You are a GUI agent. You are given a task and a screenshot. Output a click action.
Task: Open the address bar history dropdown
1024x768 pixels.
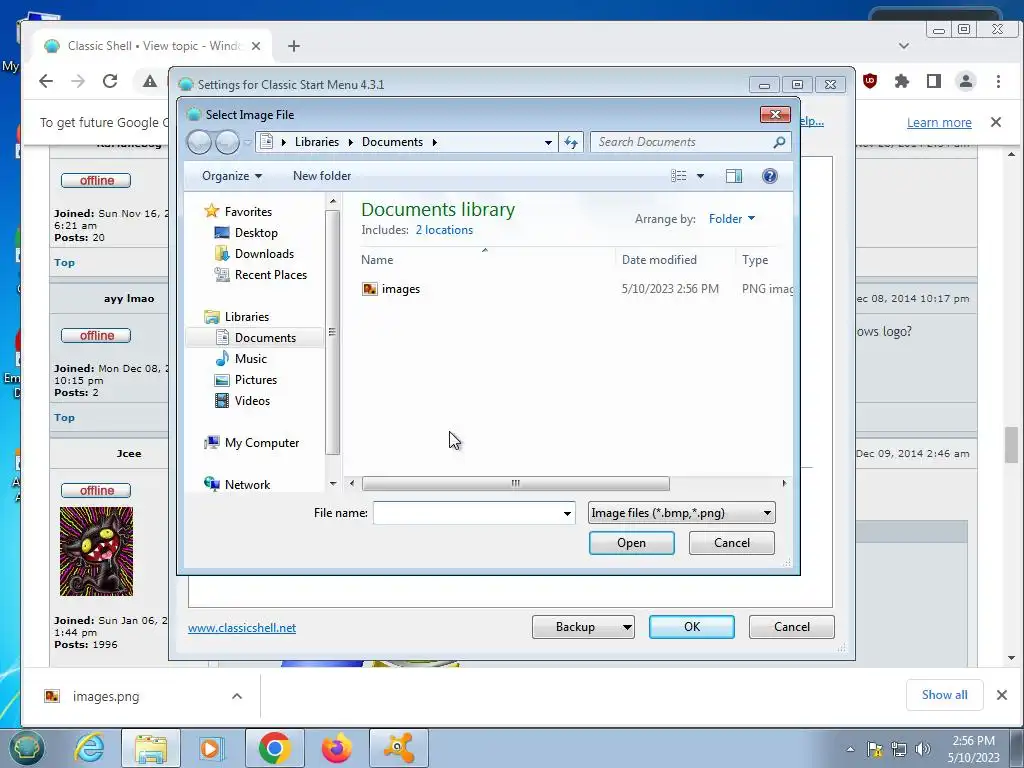coord(549,142)
